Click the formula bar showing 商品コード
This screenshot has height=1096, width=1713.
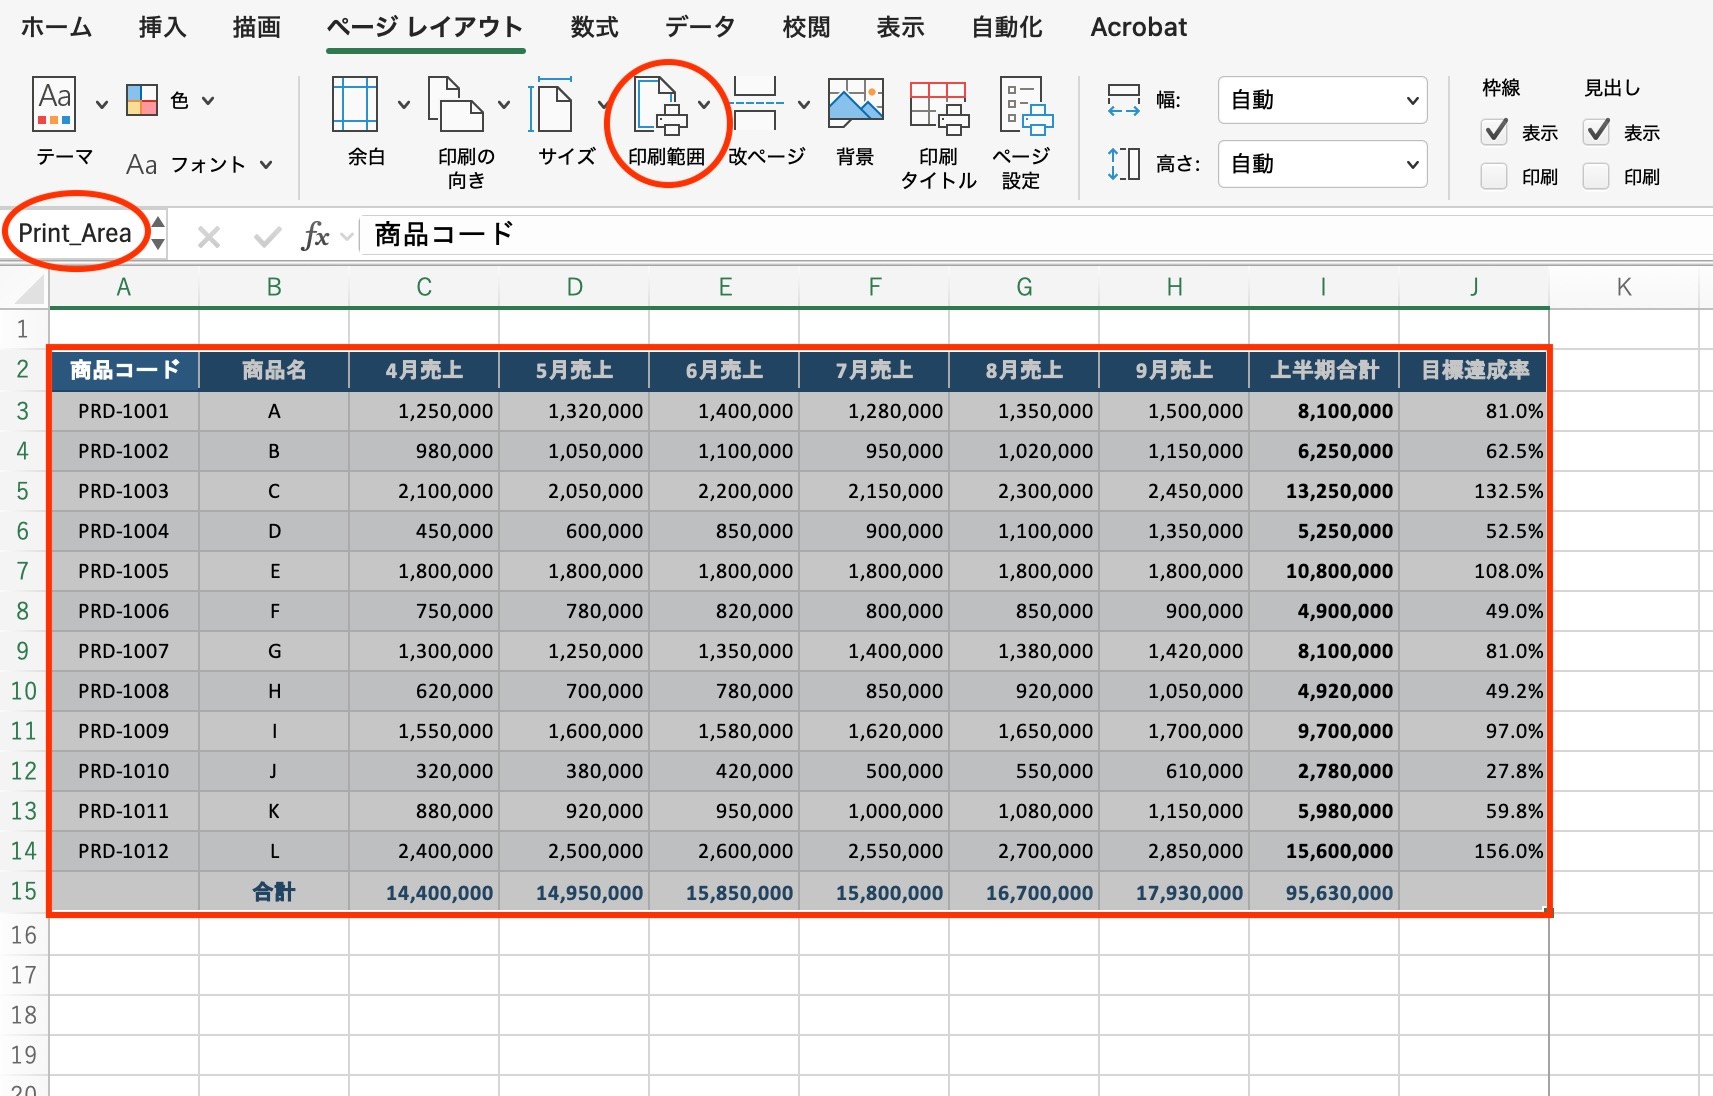click(1035, 235)
